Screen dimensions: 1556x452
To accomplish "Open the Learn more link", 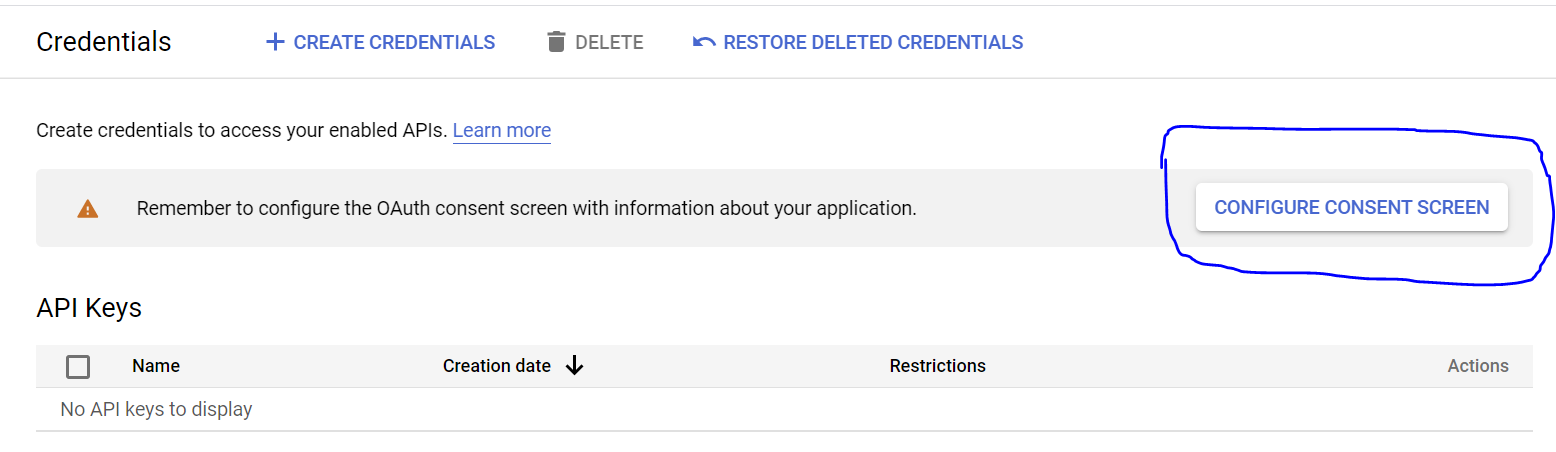I will 502,130.
